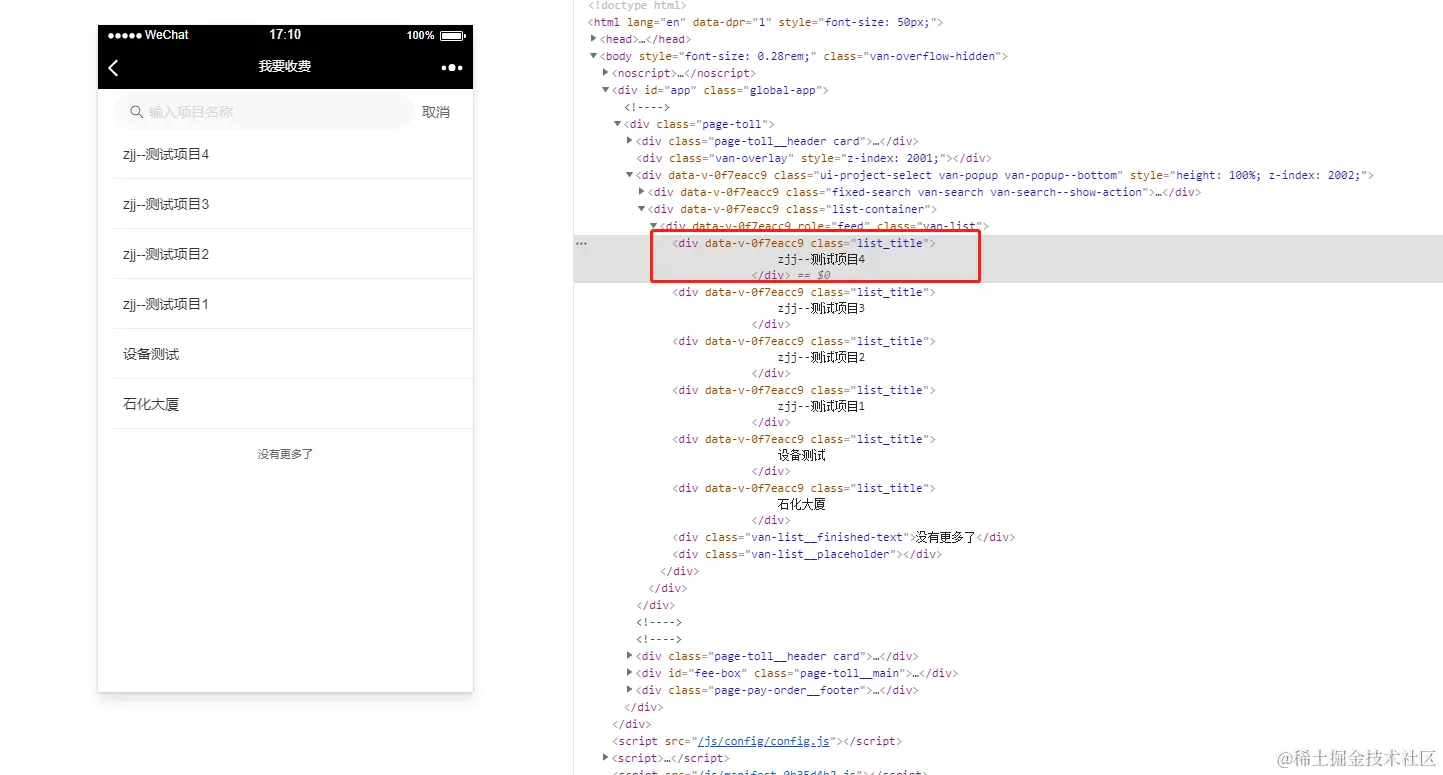Collapse the van-list feed div

[654, 226]
